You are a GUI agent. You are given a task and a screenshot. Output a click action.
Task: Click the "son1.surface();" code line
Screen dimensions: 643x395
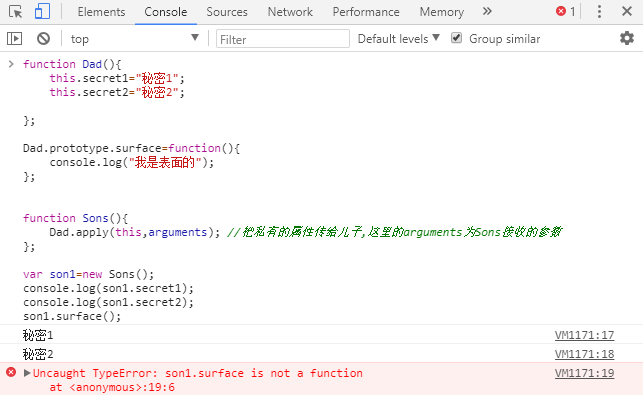pos(72,316)
